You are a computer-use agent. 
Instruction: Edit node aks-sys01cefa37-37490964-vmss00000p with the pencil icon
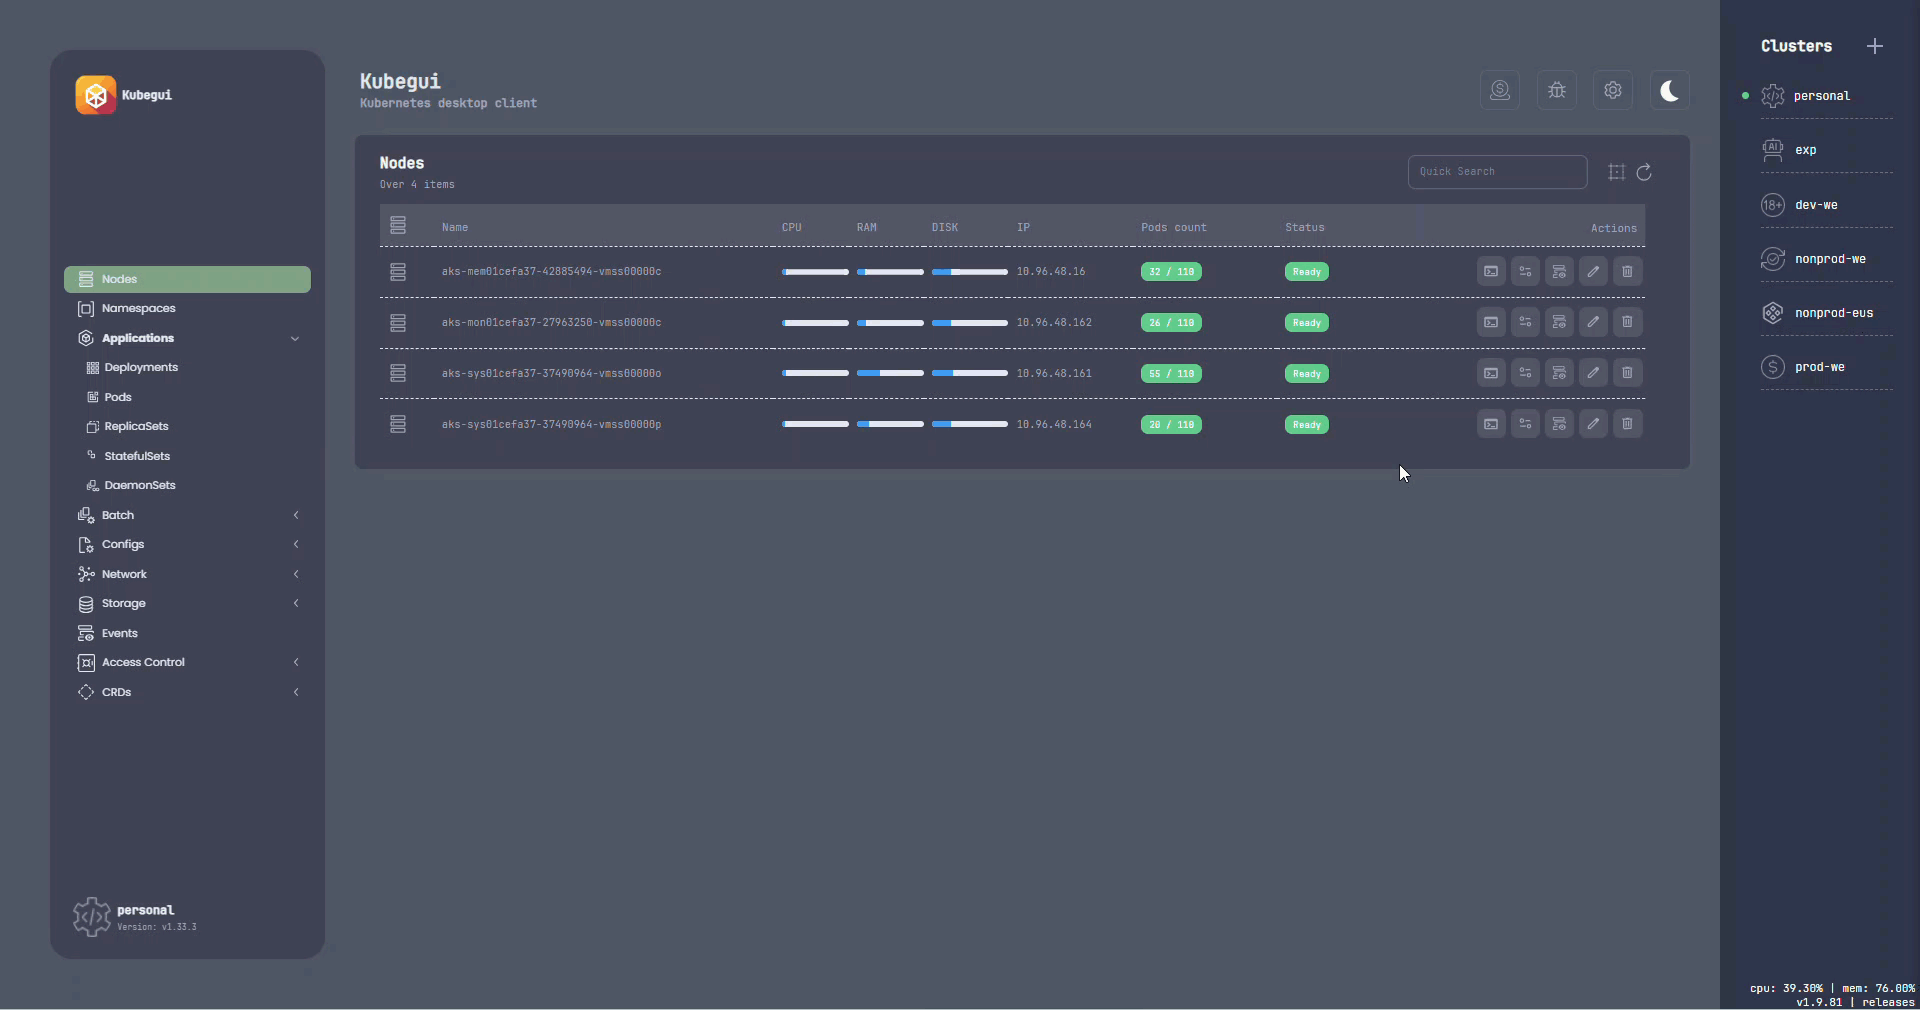pos(1593,424)
